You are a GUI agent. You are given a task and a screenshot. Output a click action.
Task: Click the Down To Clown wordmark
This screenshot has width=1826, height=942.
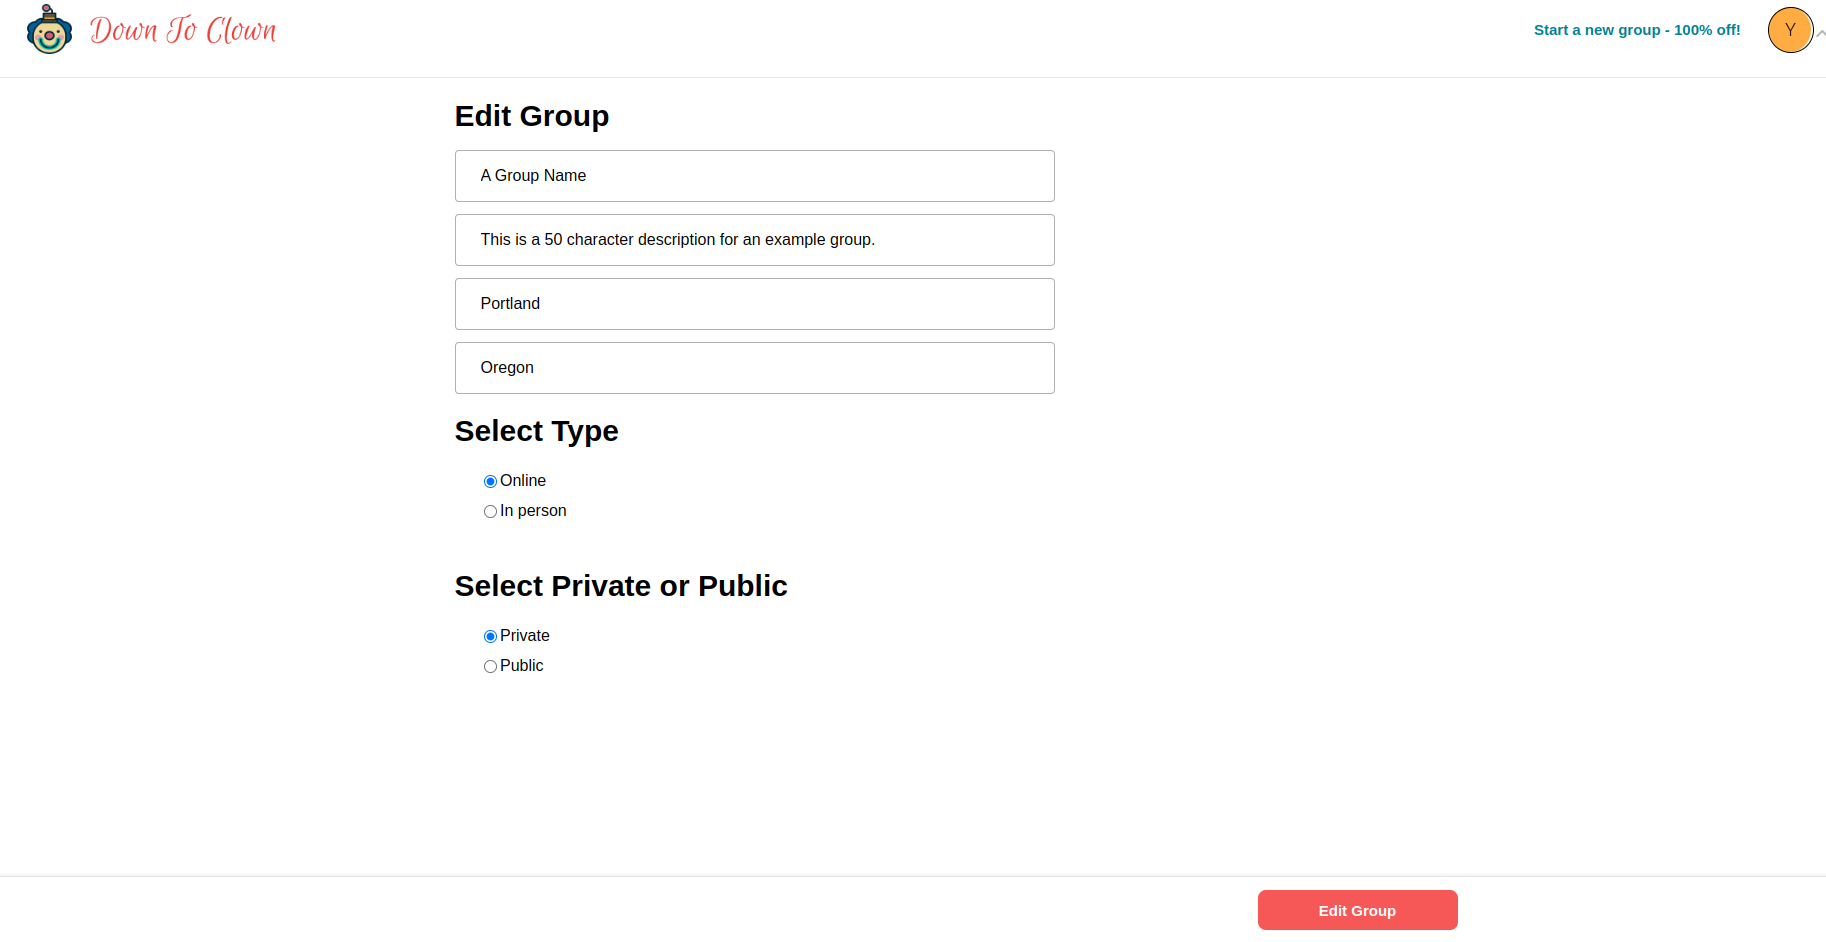183,31
